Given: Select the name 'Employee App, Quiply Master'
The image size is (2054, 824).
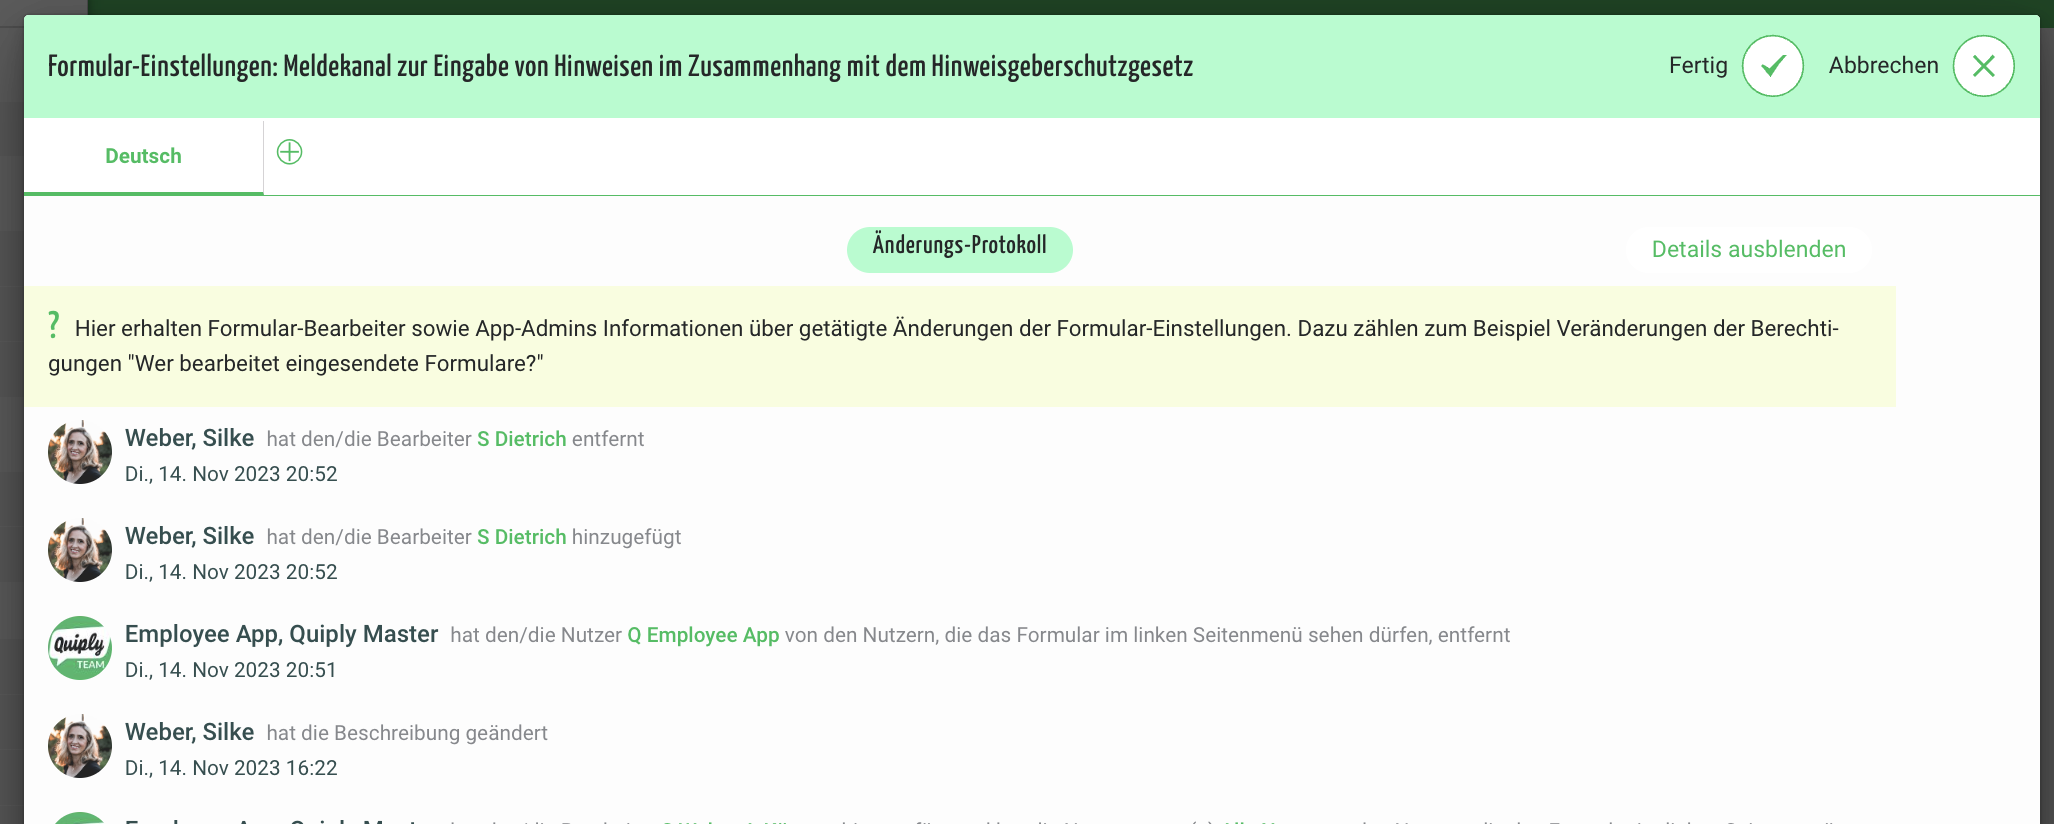Looking at the screenshot, I should point(281,634).
